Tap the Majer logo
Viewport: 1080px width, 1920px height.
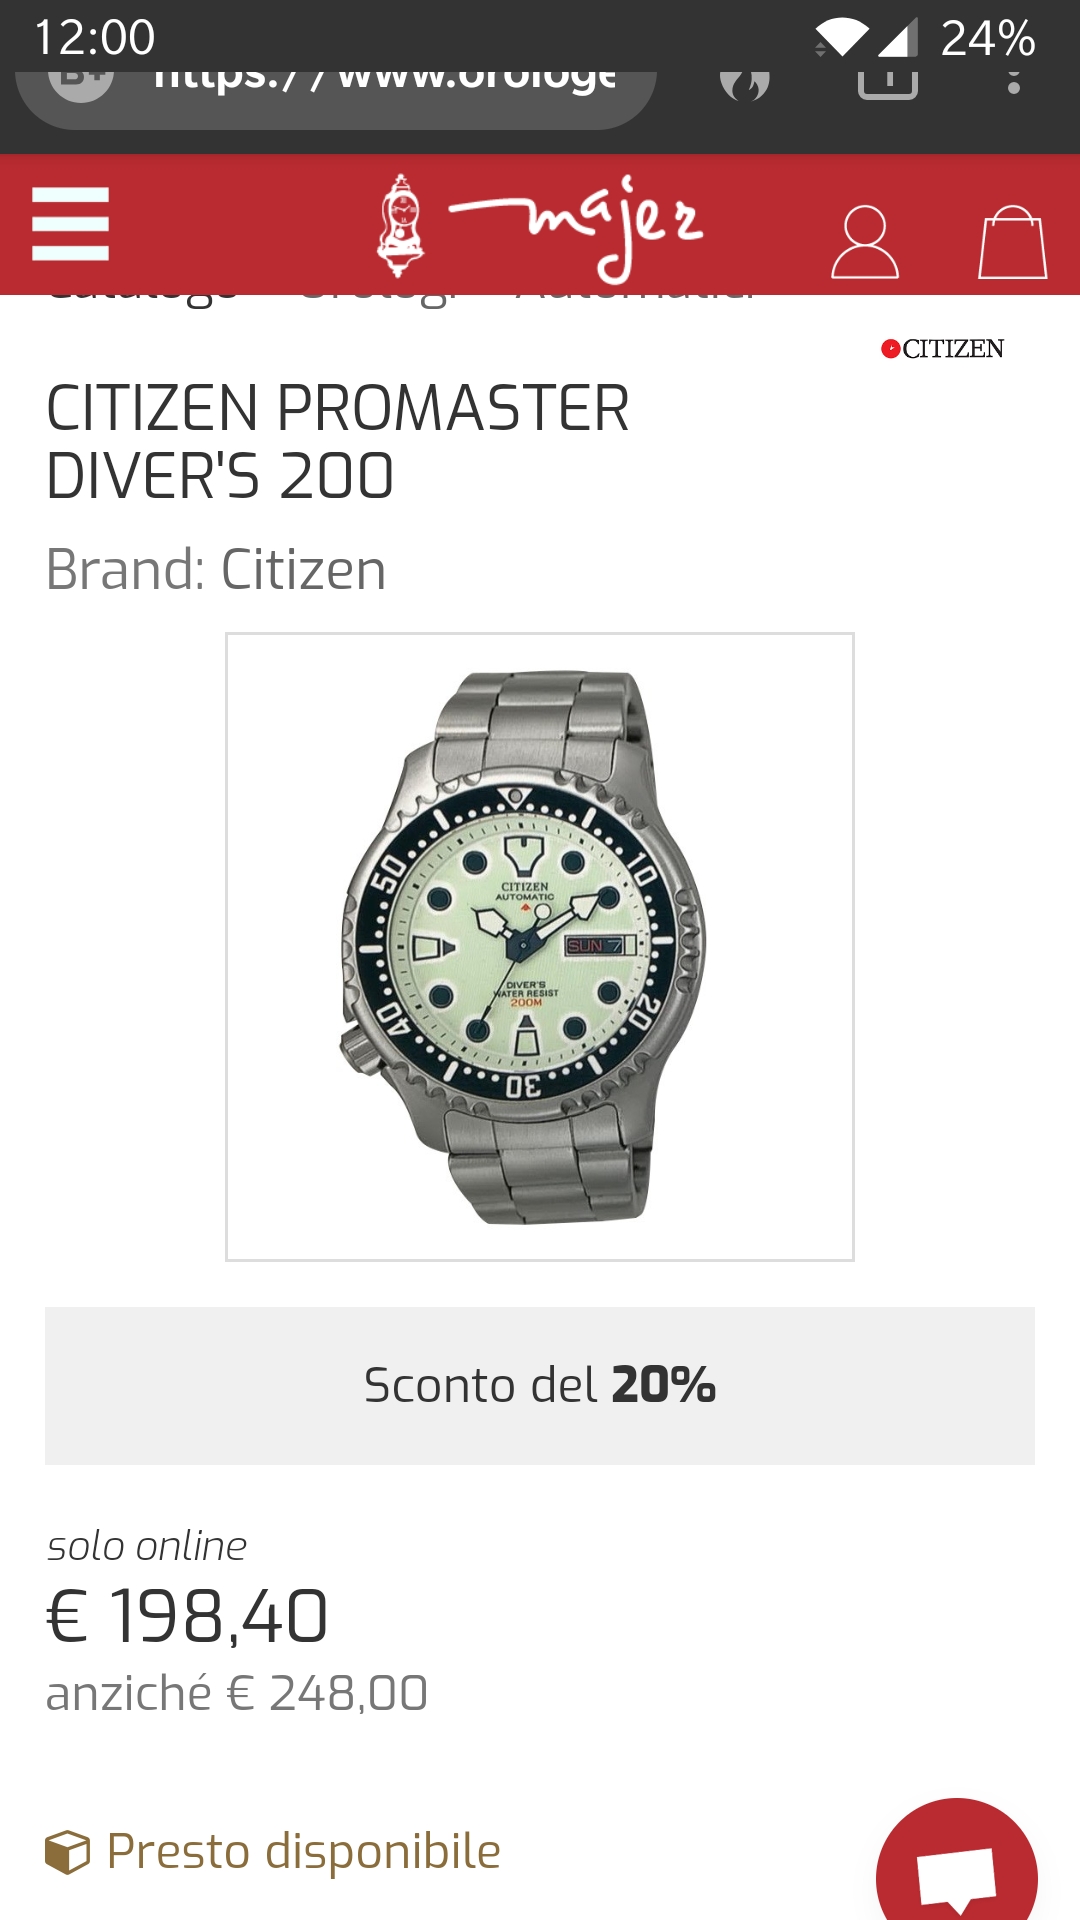click(x=539, y=228)
